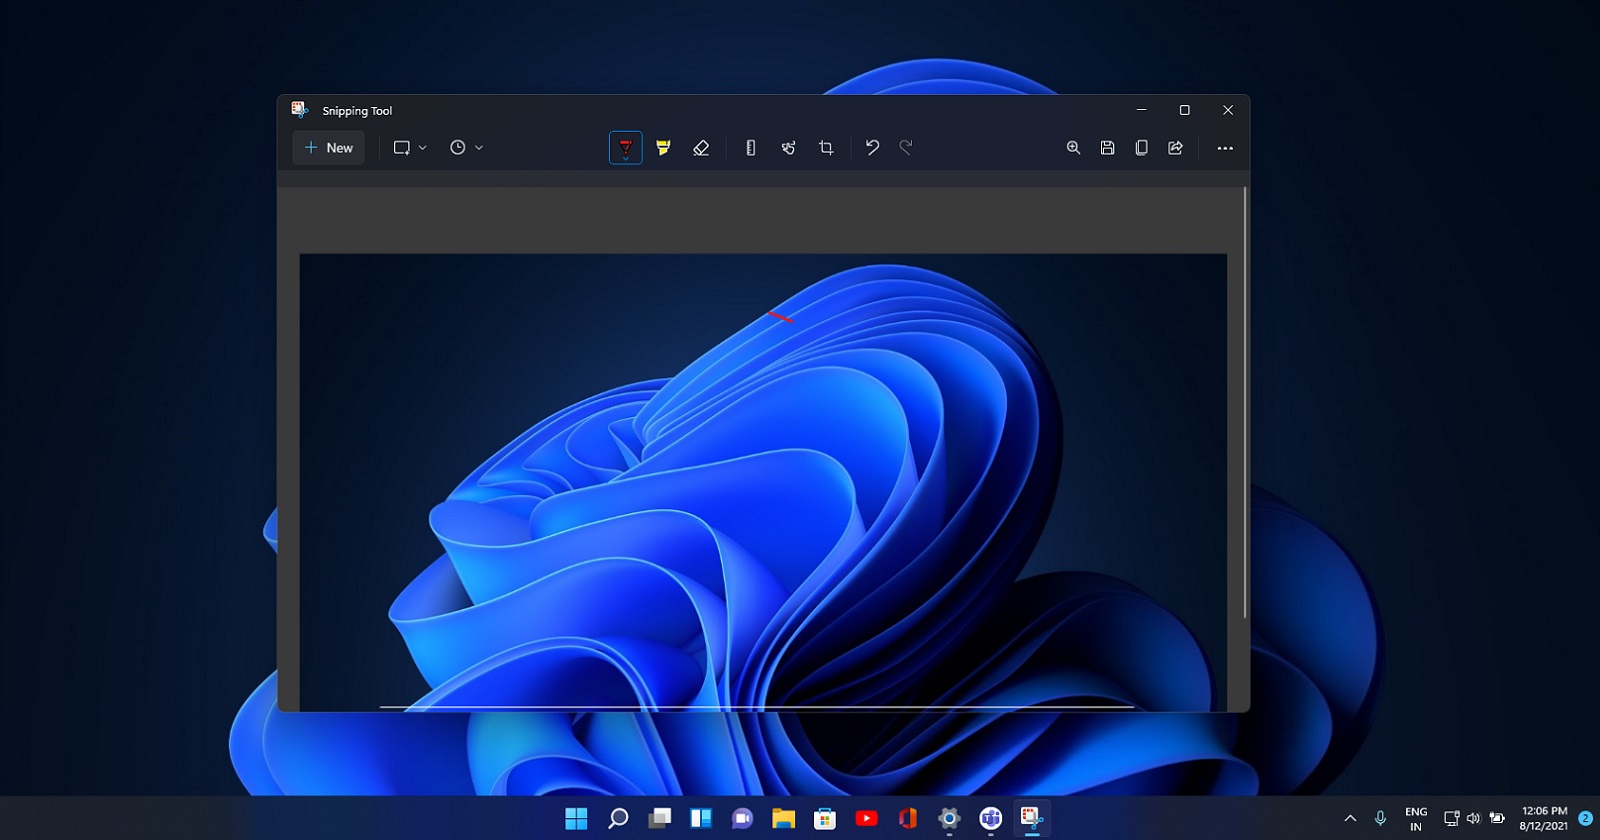Open Settings gear on the taskbar
This screenshot has width=1600, height=840.
click(949, 818)
